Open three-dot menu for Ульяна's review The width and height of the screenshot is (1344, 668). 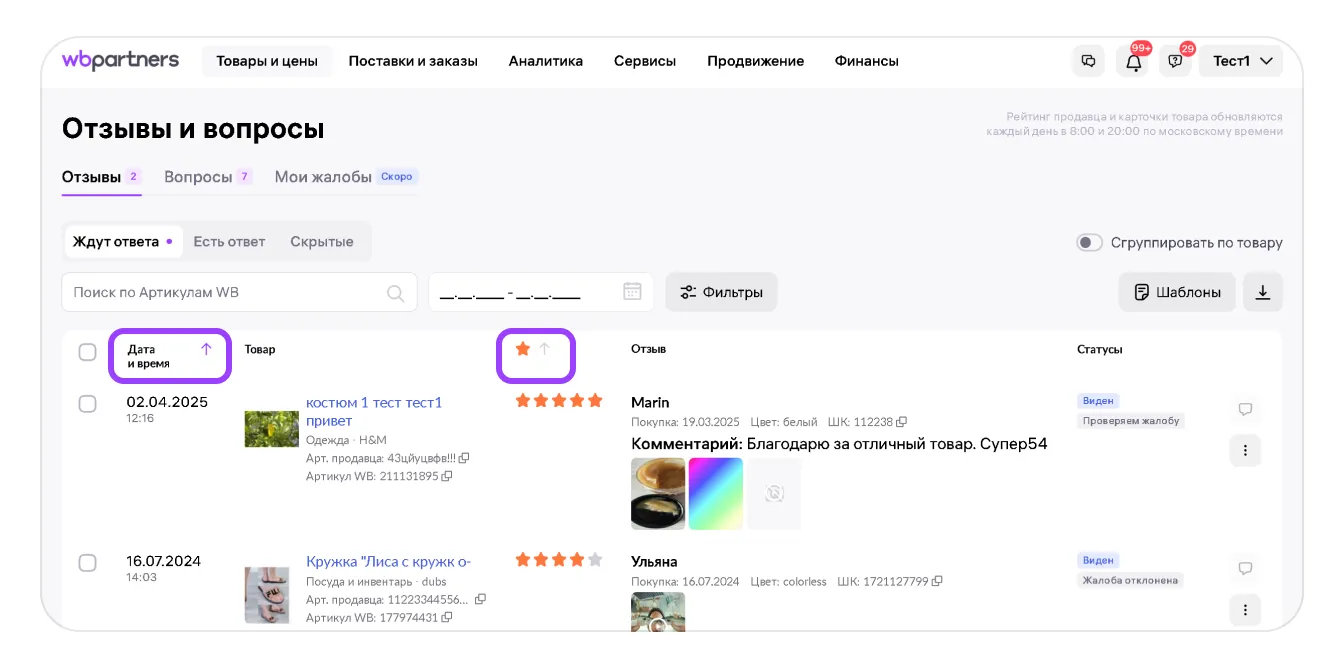pyautogui.click(x=1245, y=609)
